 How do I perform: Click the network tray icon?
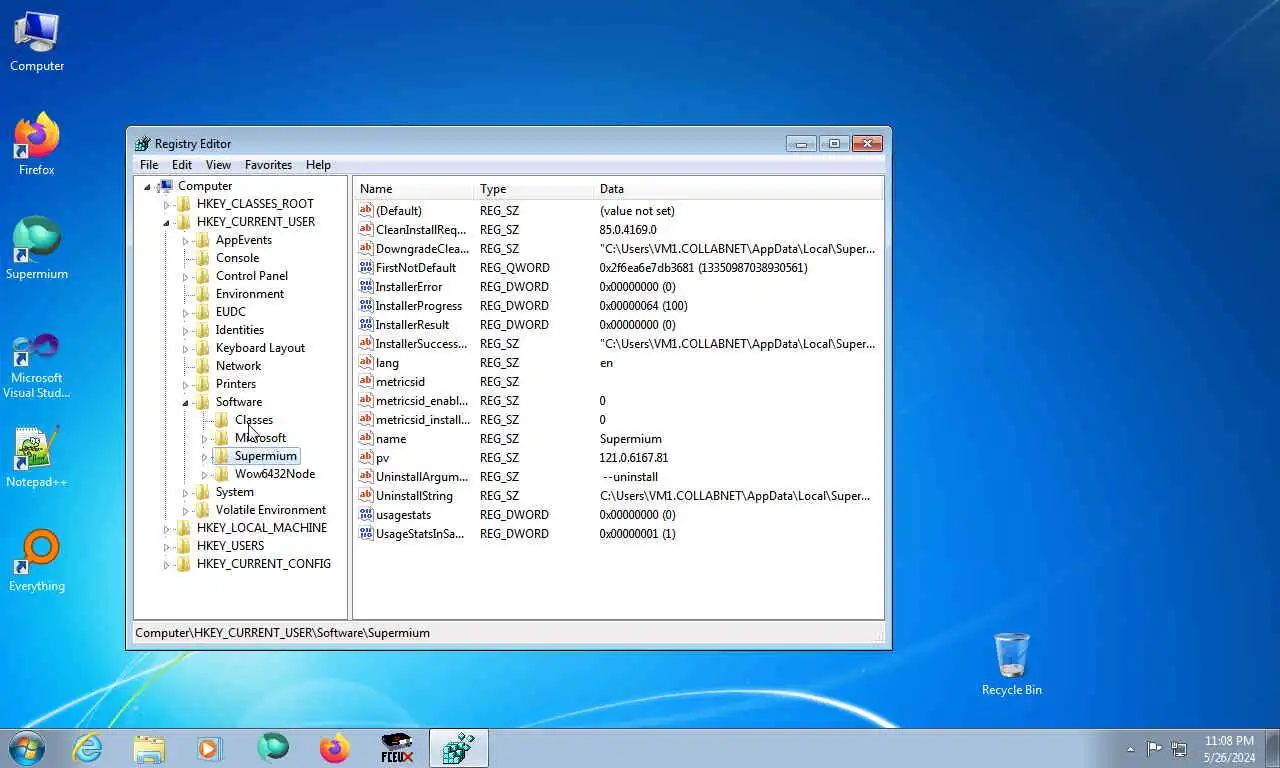[1179, 748]
